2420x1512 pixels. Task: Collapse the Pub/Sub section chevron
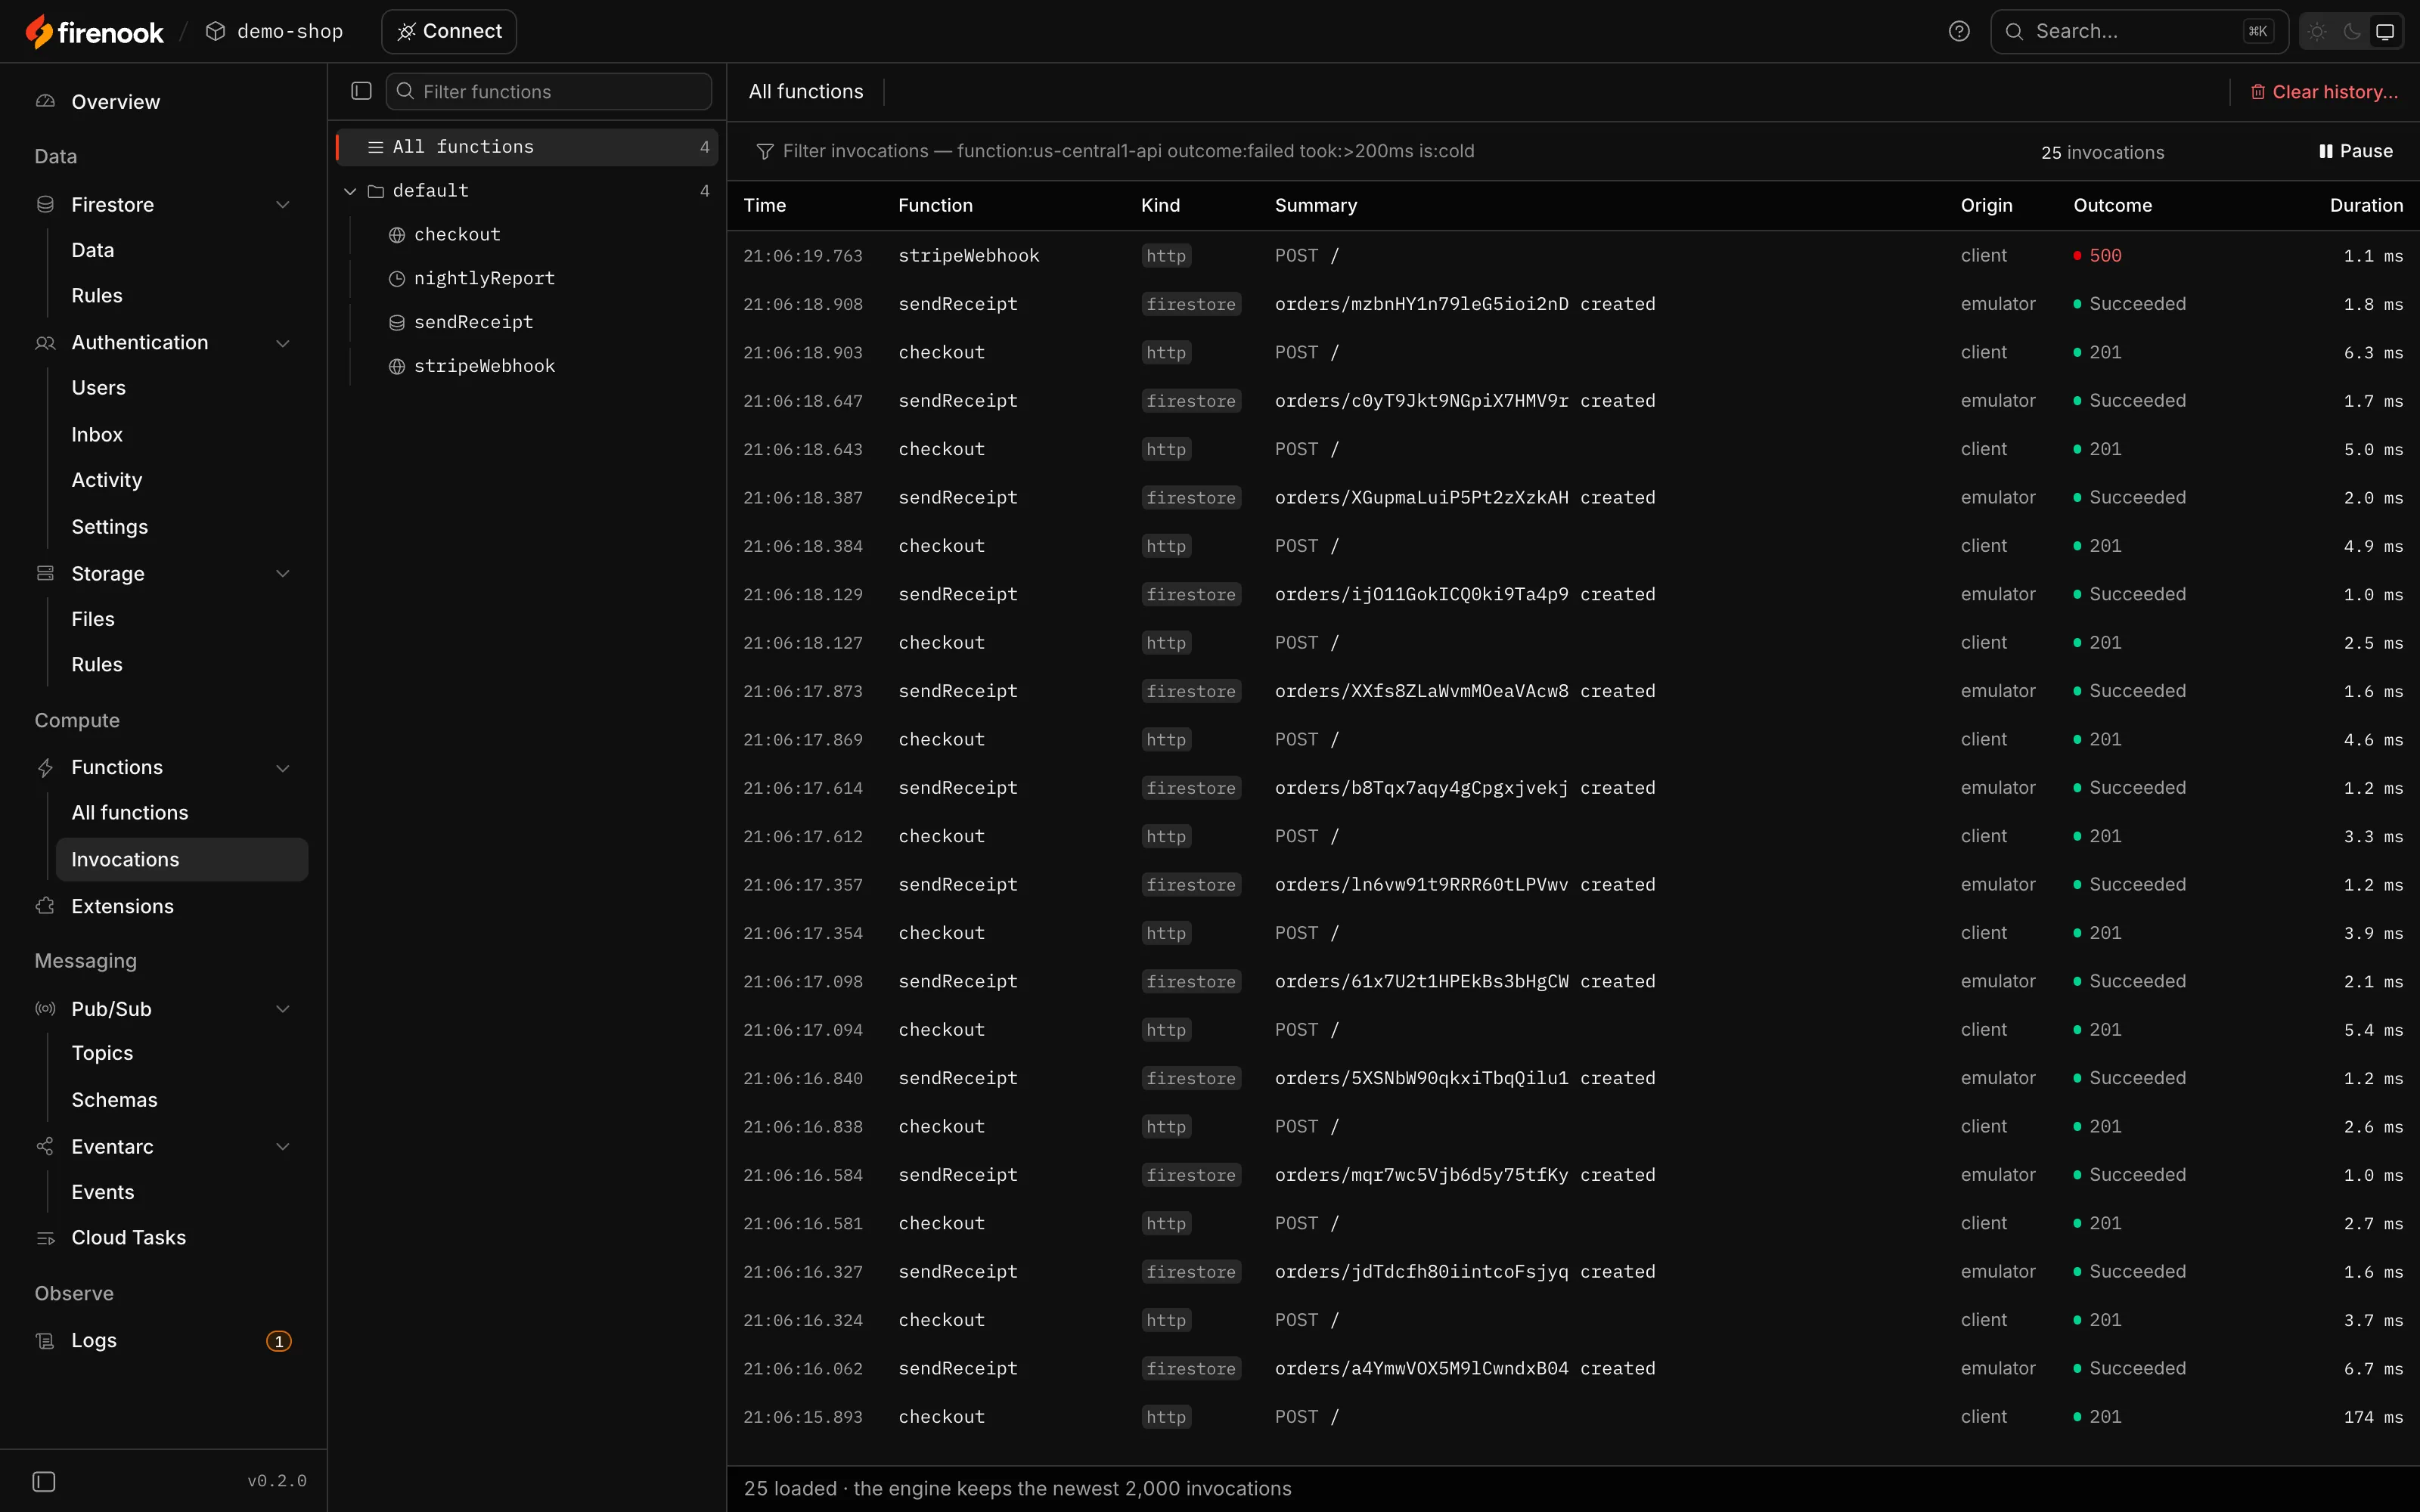[x=283, y=1009]
